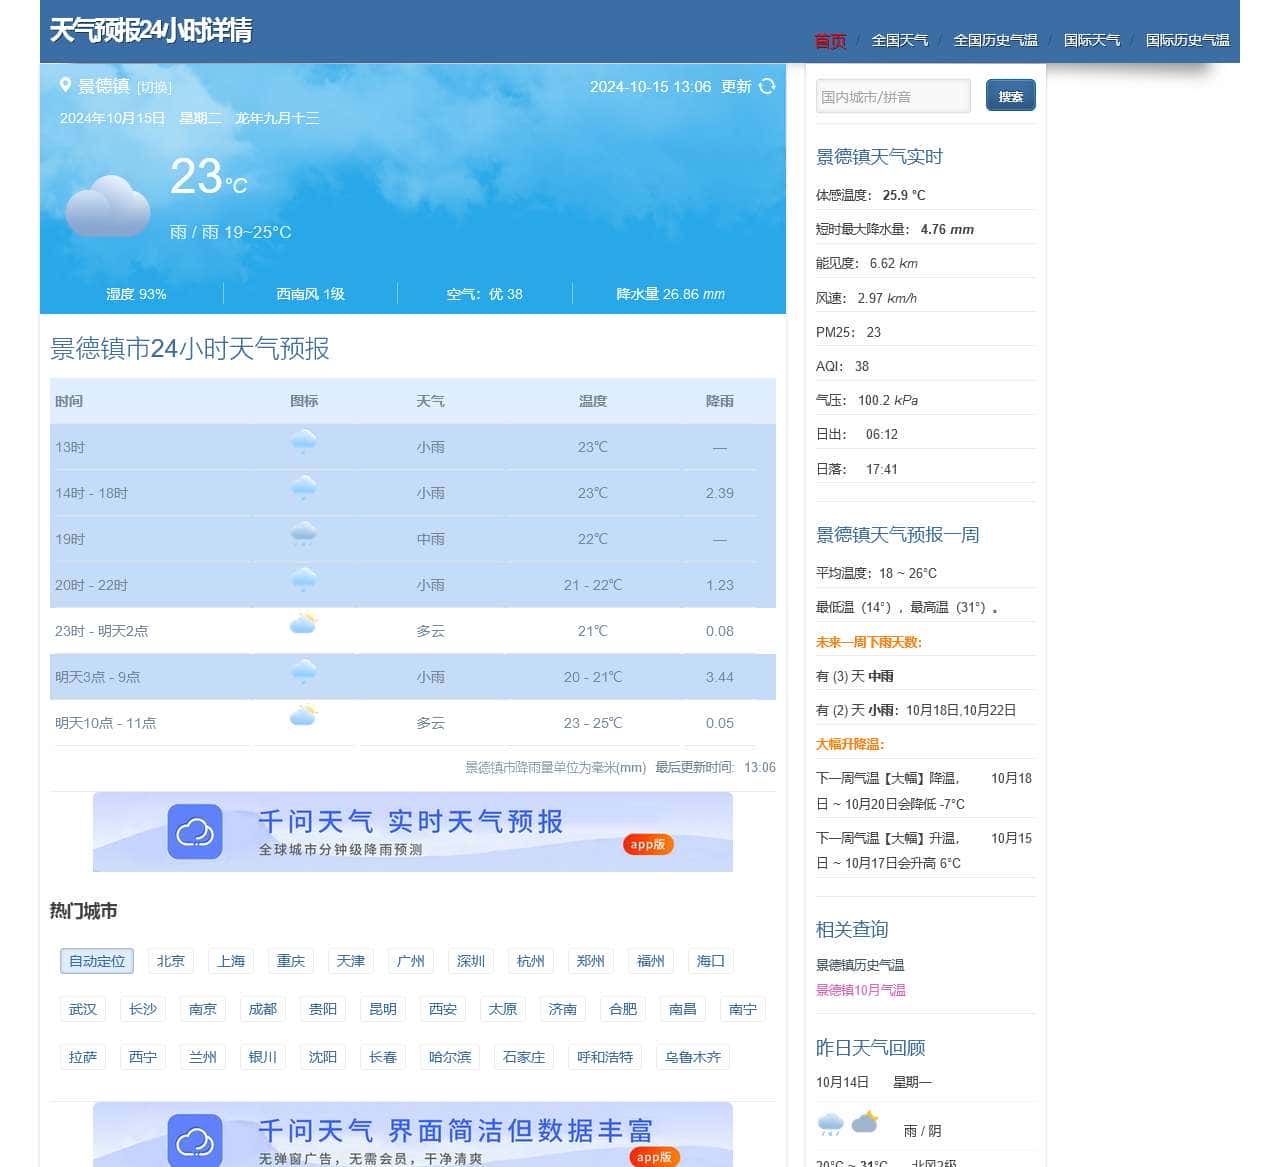Click the light rain icon in the 13时 row
Screen dimensions: 1280x1167
pos(303,442)
